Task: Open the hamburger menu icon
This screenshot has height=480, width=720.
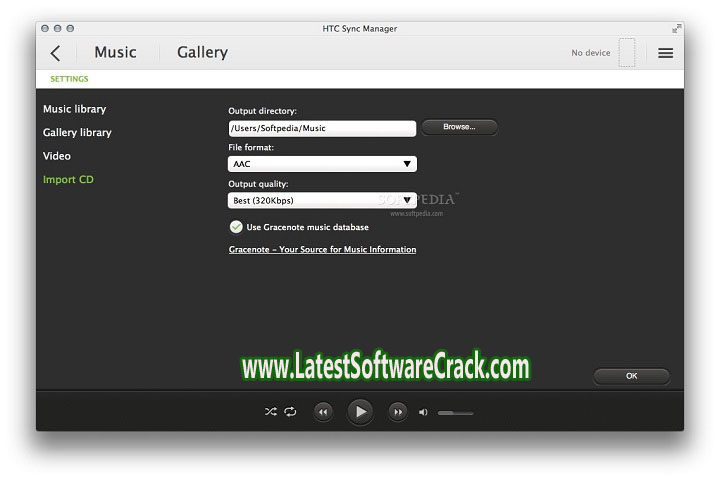Action: click(665, 53)
